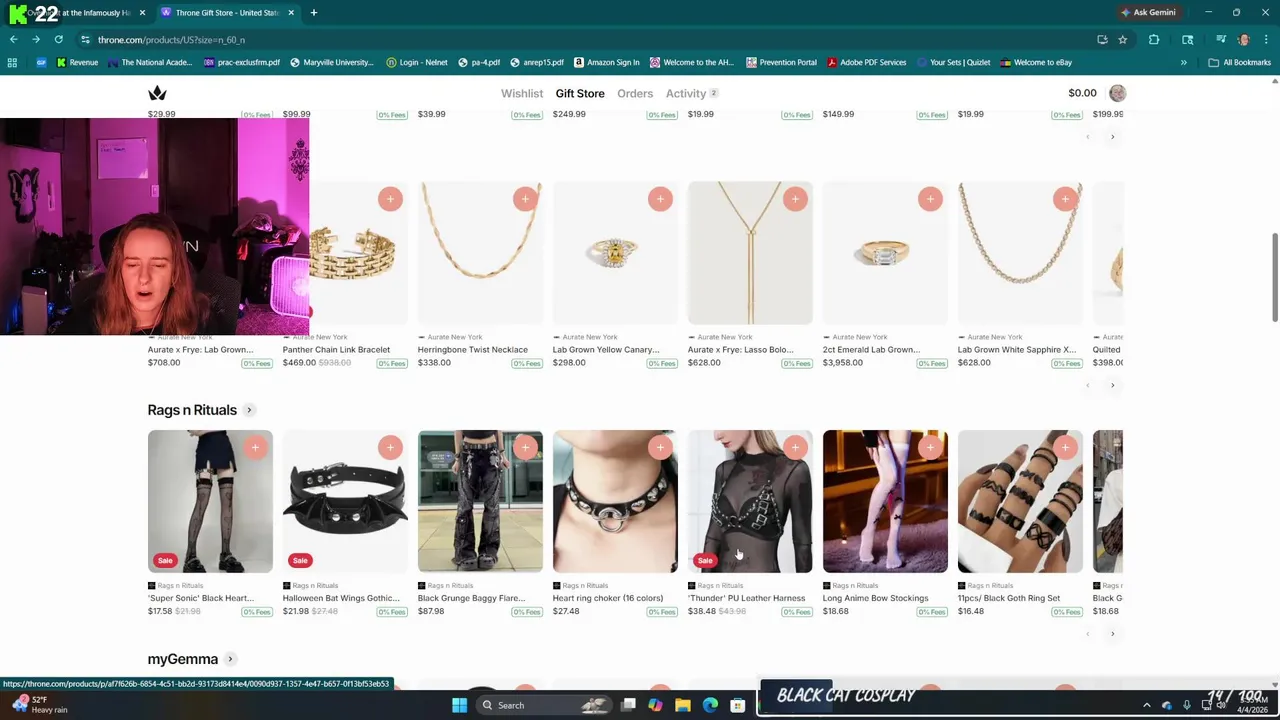The image size is (1280, 720).
Task: Show previous Rags n Rituals products arrow
Action: coord(1088,633)
